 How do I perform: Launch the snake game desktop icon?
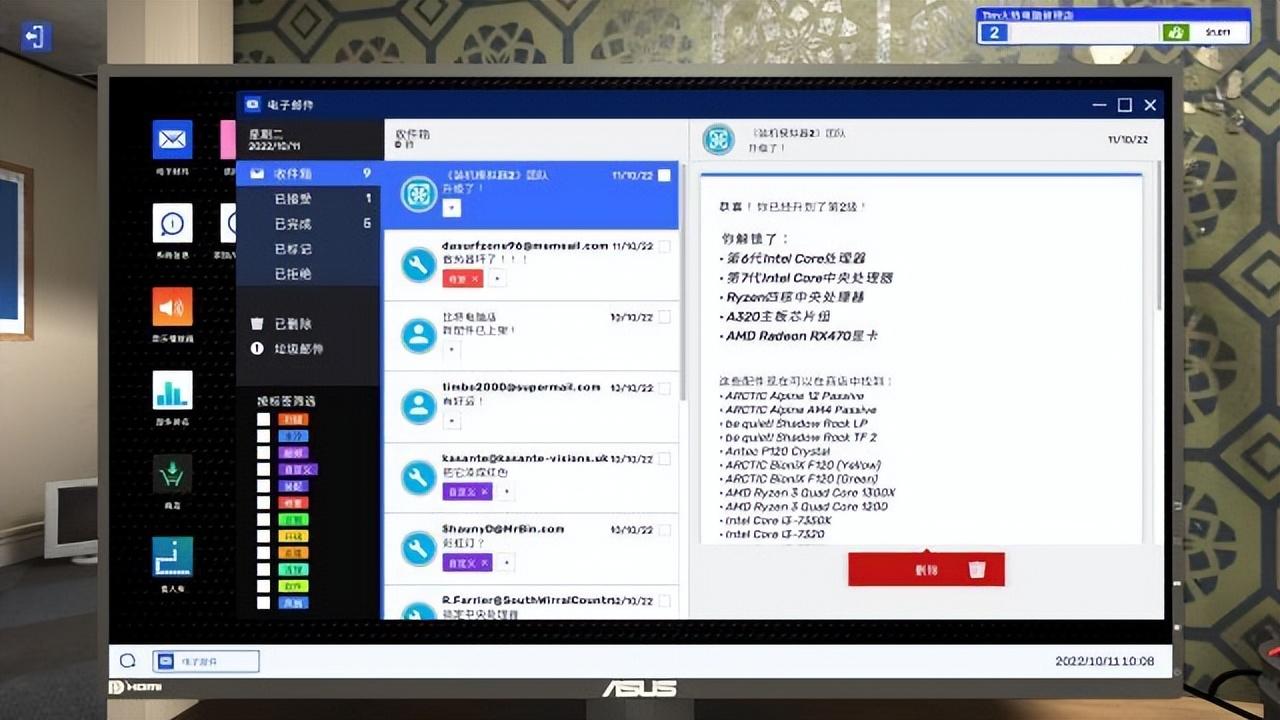[172, 557]
